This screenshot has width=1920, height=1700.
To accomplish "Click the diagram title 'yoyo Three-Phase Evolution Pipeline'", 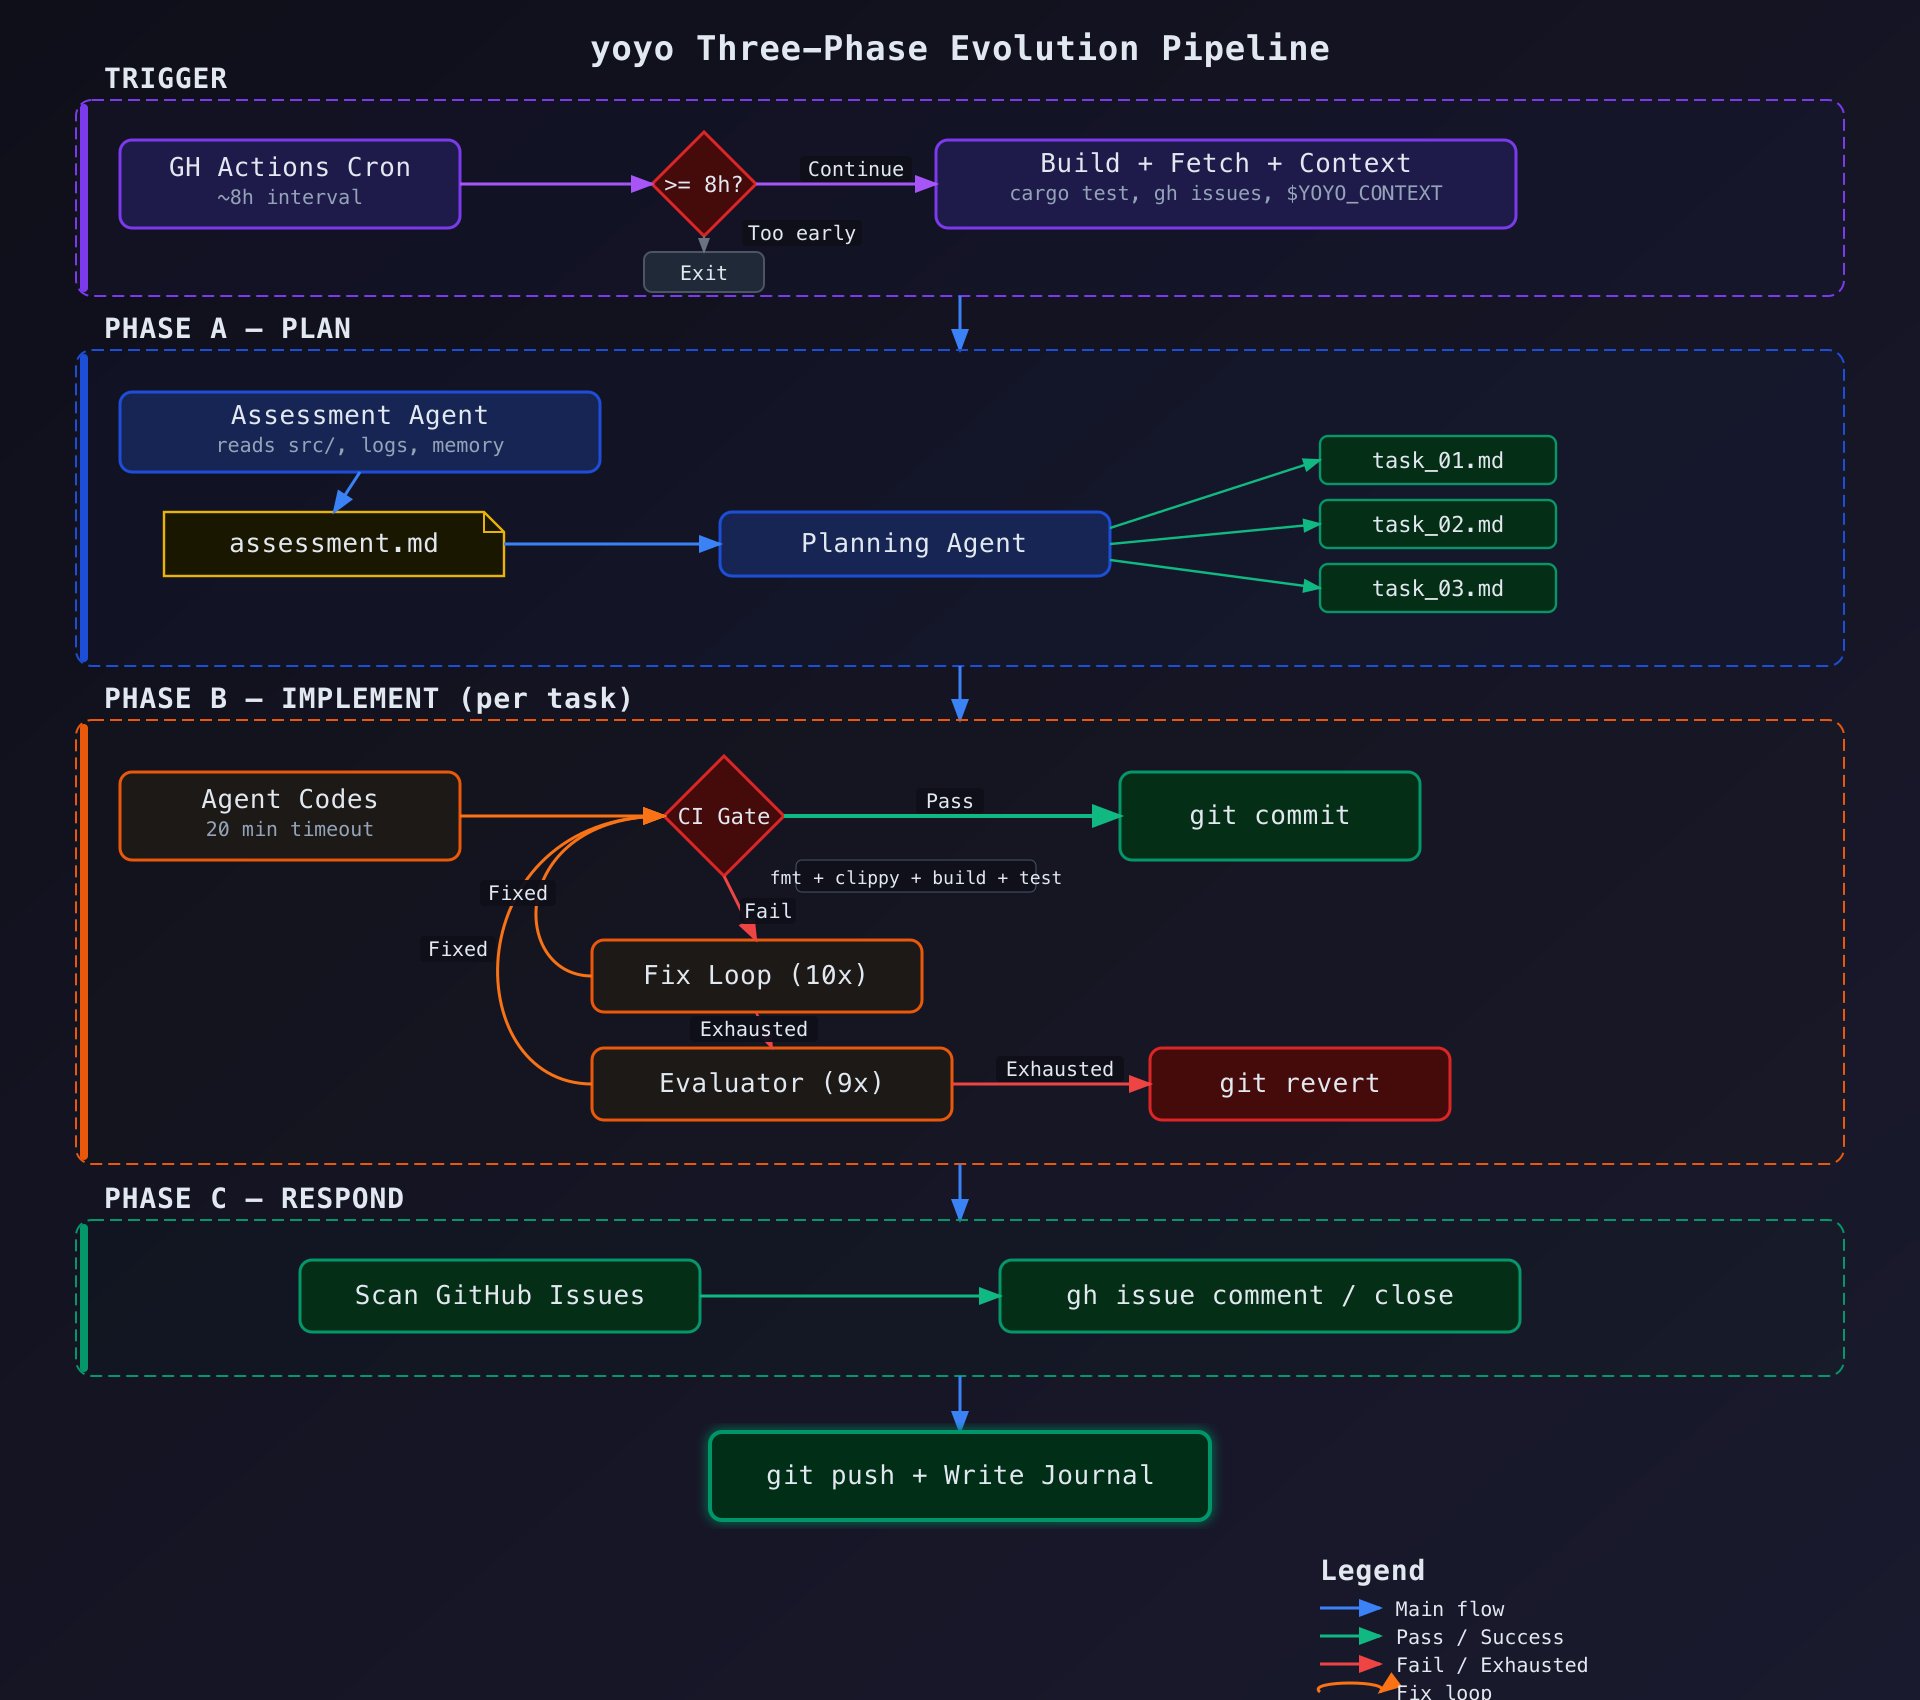I will (x=960, y=48).
